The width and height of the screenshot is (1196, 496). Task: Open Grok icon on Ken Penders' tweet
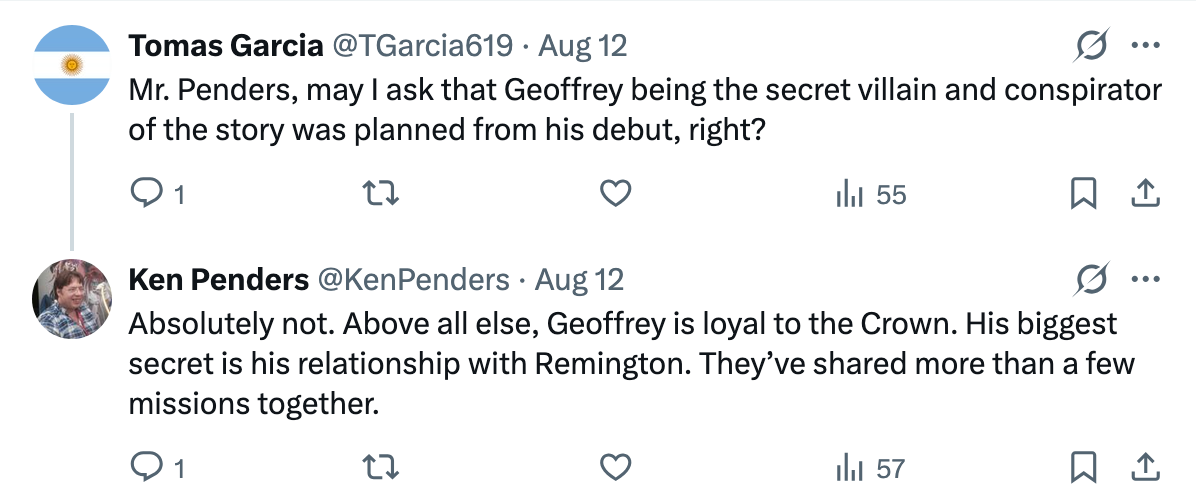click(x=1092, y=279)
